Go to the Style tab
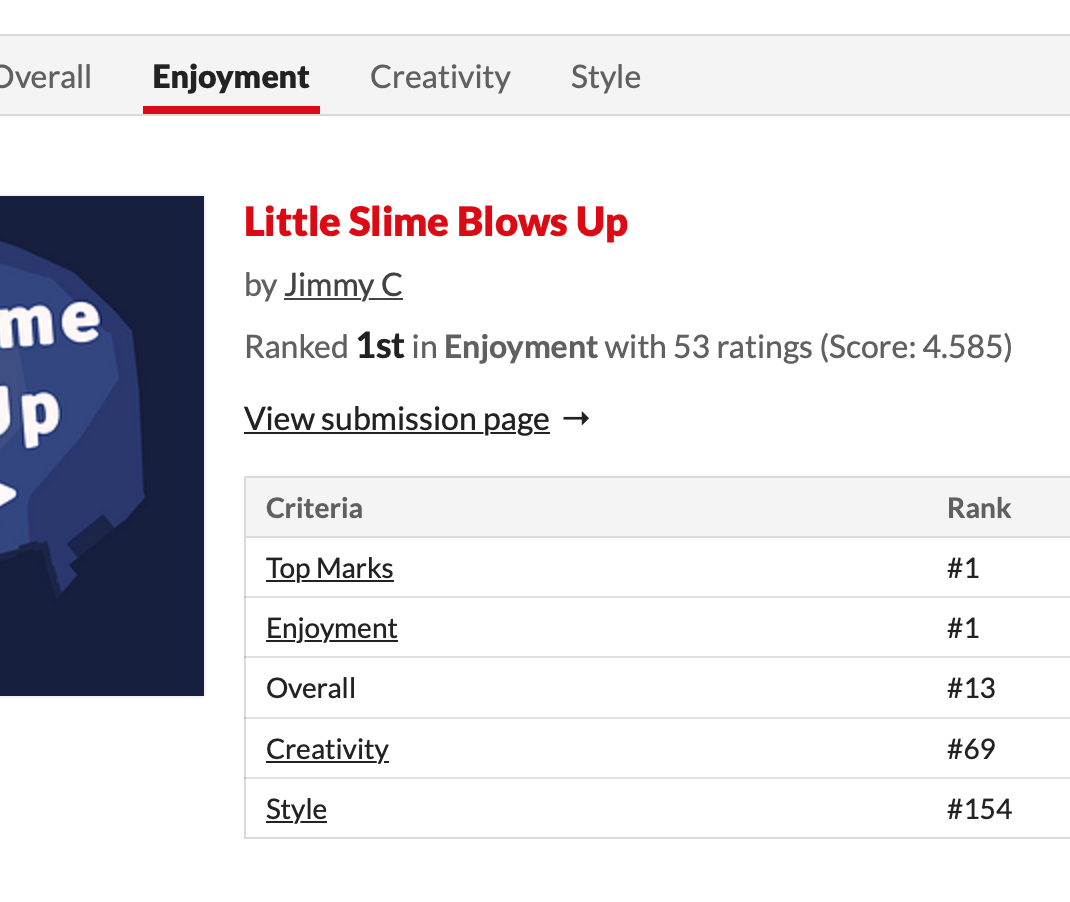The height and width of the screenshot is (902, 1070). 605,77
